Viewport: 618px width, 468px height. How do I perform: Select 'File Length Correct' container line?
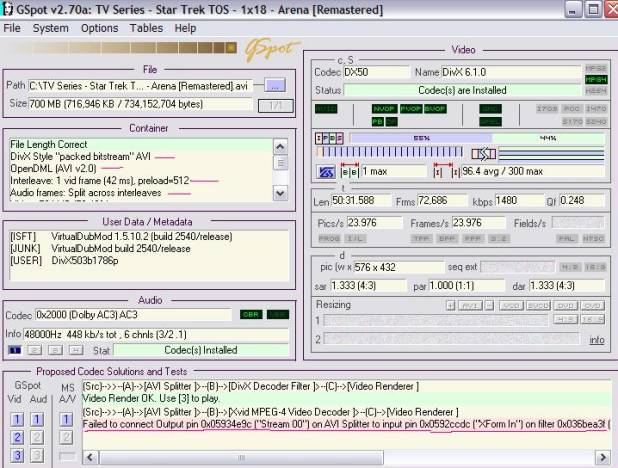(x=140, y=144)
